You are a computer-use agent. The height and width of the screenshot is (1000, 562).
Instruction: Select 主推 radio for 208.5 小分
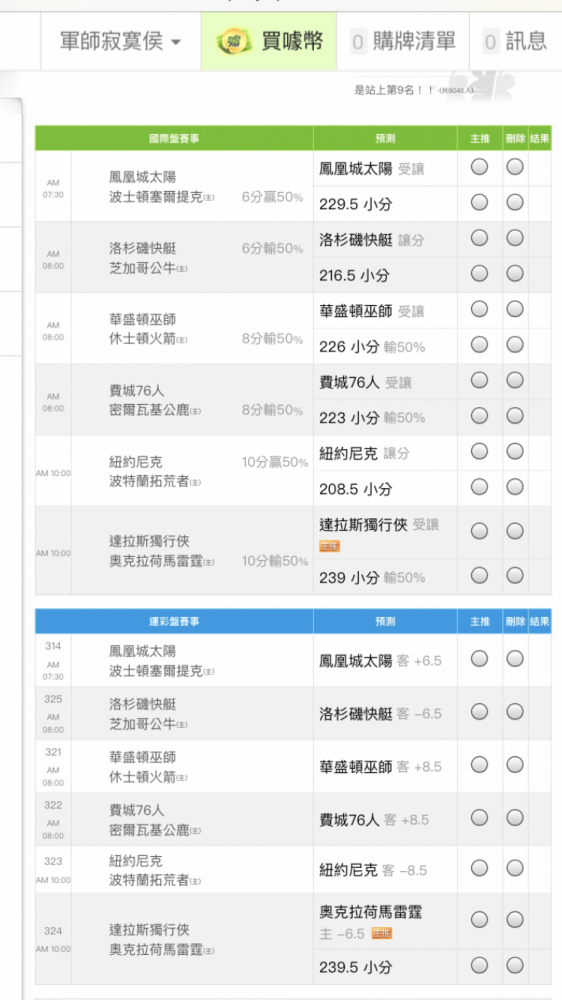click(479, 488)
